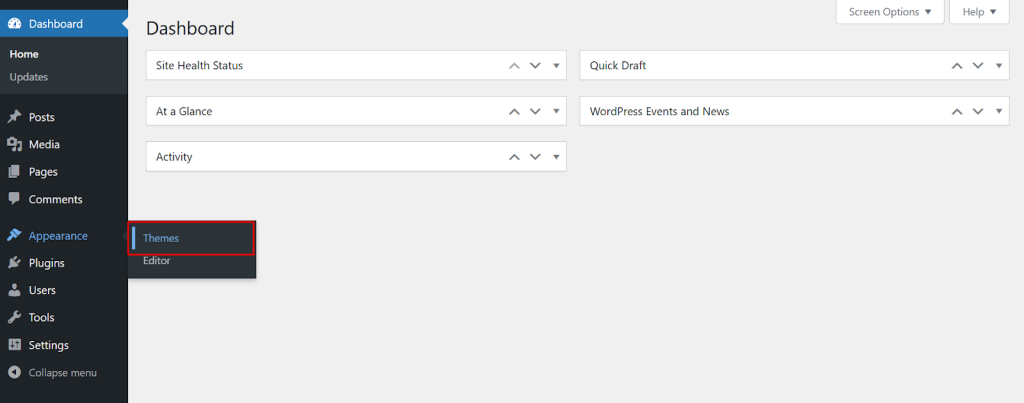The width and height of the screenshot is (1024, 403).
Task: Click the Media icon in sidebar
Action: coord(14,144)
